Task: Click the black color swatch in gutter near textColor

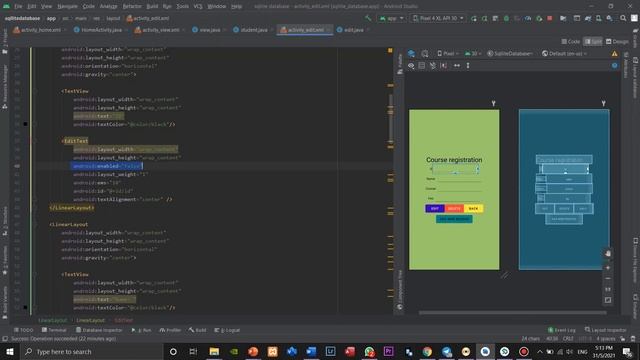Action: [25, 124]
